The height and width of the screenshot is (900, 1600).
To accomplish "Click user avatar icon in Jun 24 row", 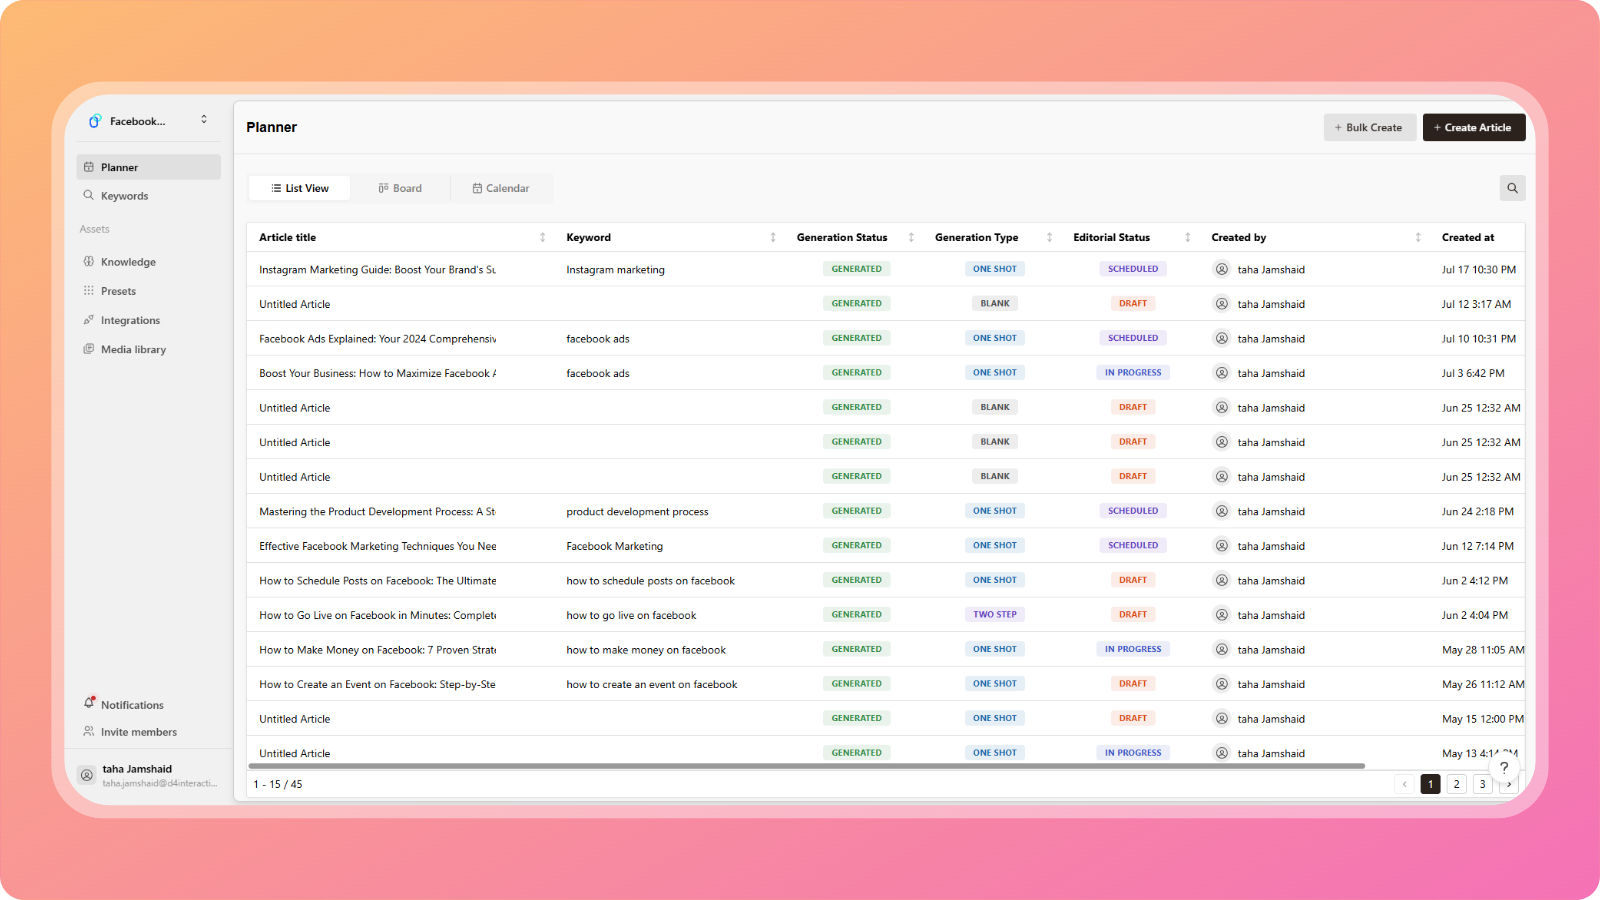I will tap(1222, 511).
